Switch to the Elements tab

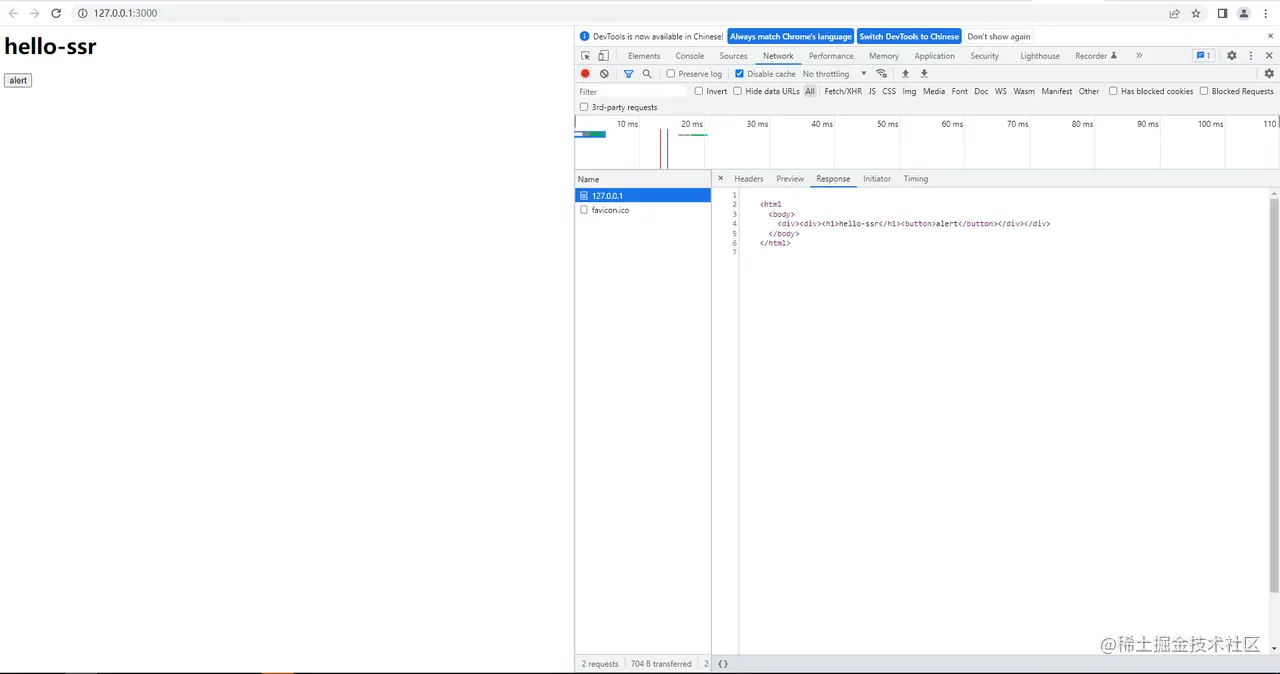[x=644, y=56]
